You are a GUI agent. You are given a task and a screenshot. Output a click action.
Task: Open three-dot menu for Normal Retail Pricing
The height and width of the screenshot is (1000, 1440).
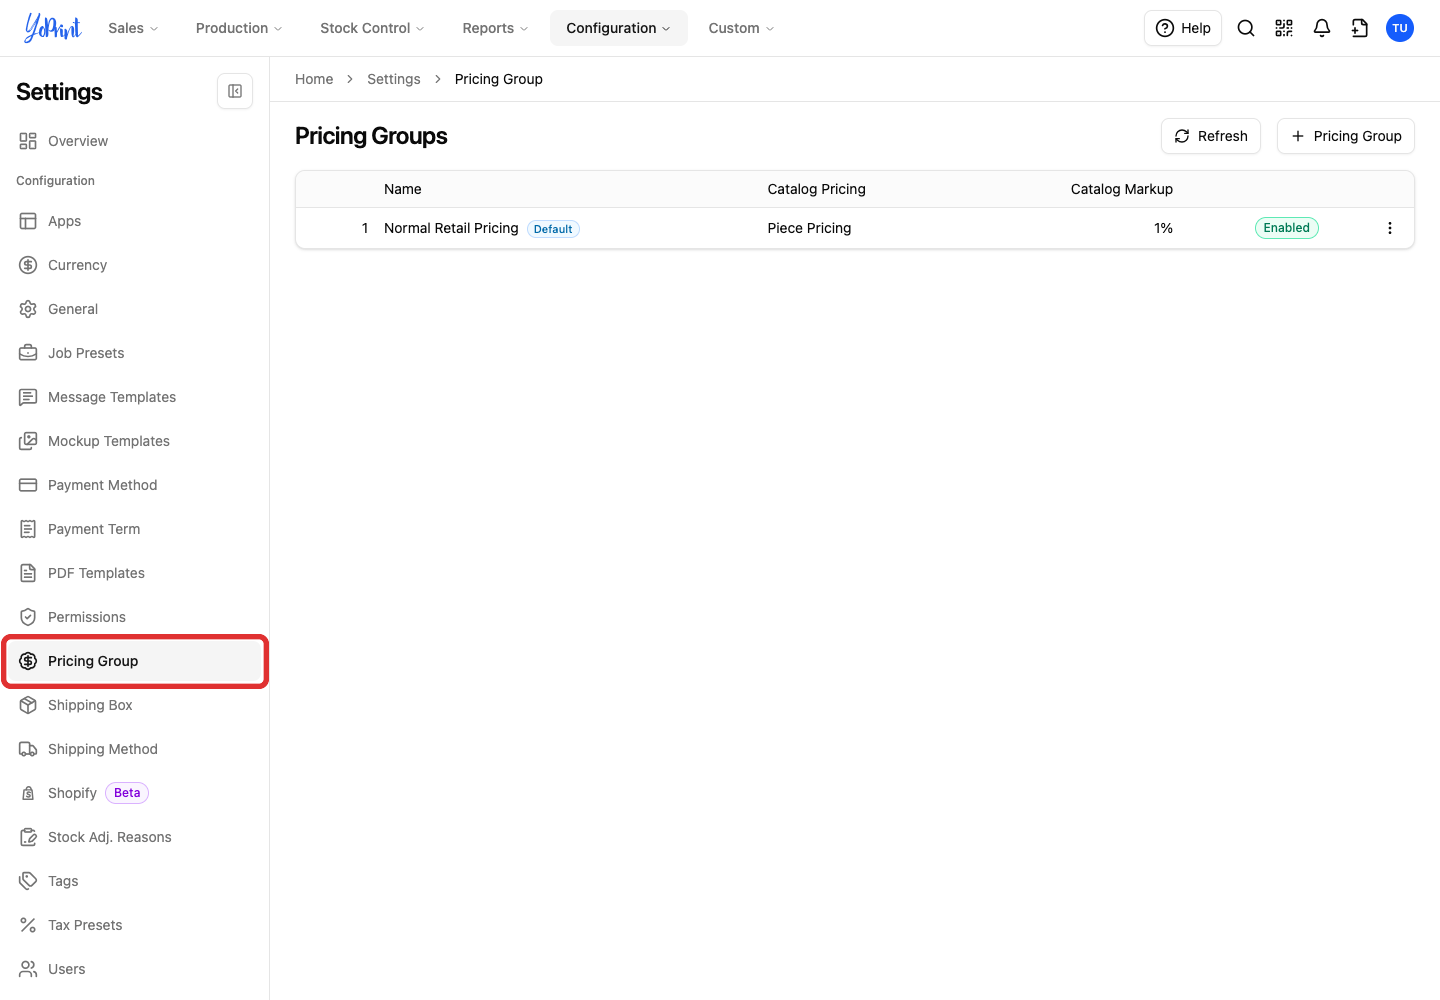click(1390, 228)
